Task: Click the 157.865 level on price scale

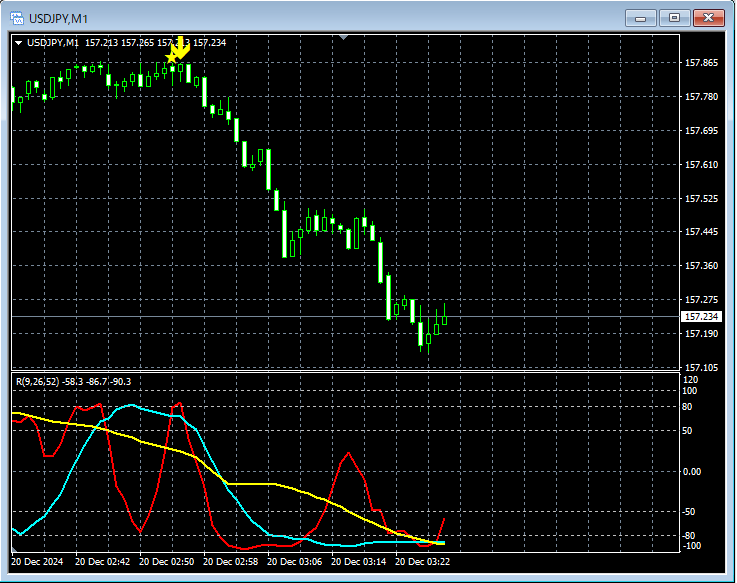Action: click(702, 63)
